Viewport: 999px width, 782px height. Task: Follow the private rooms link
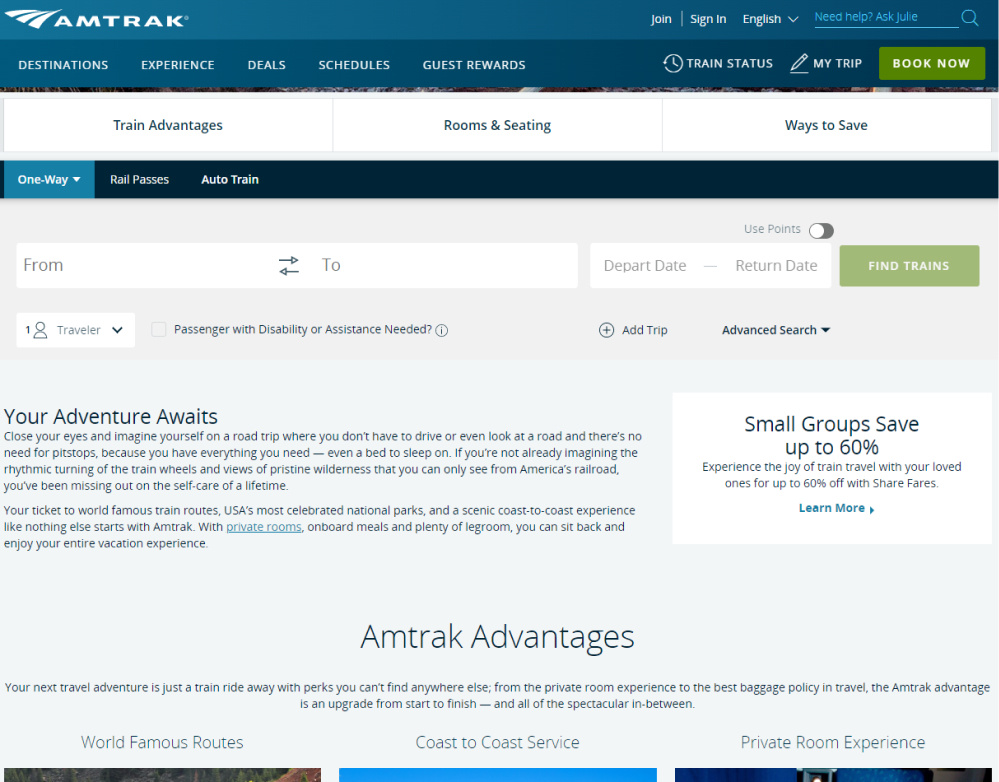(264, 527)
